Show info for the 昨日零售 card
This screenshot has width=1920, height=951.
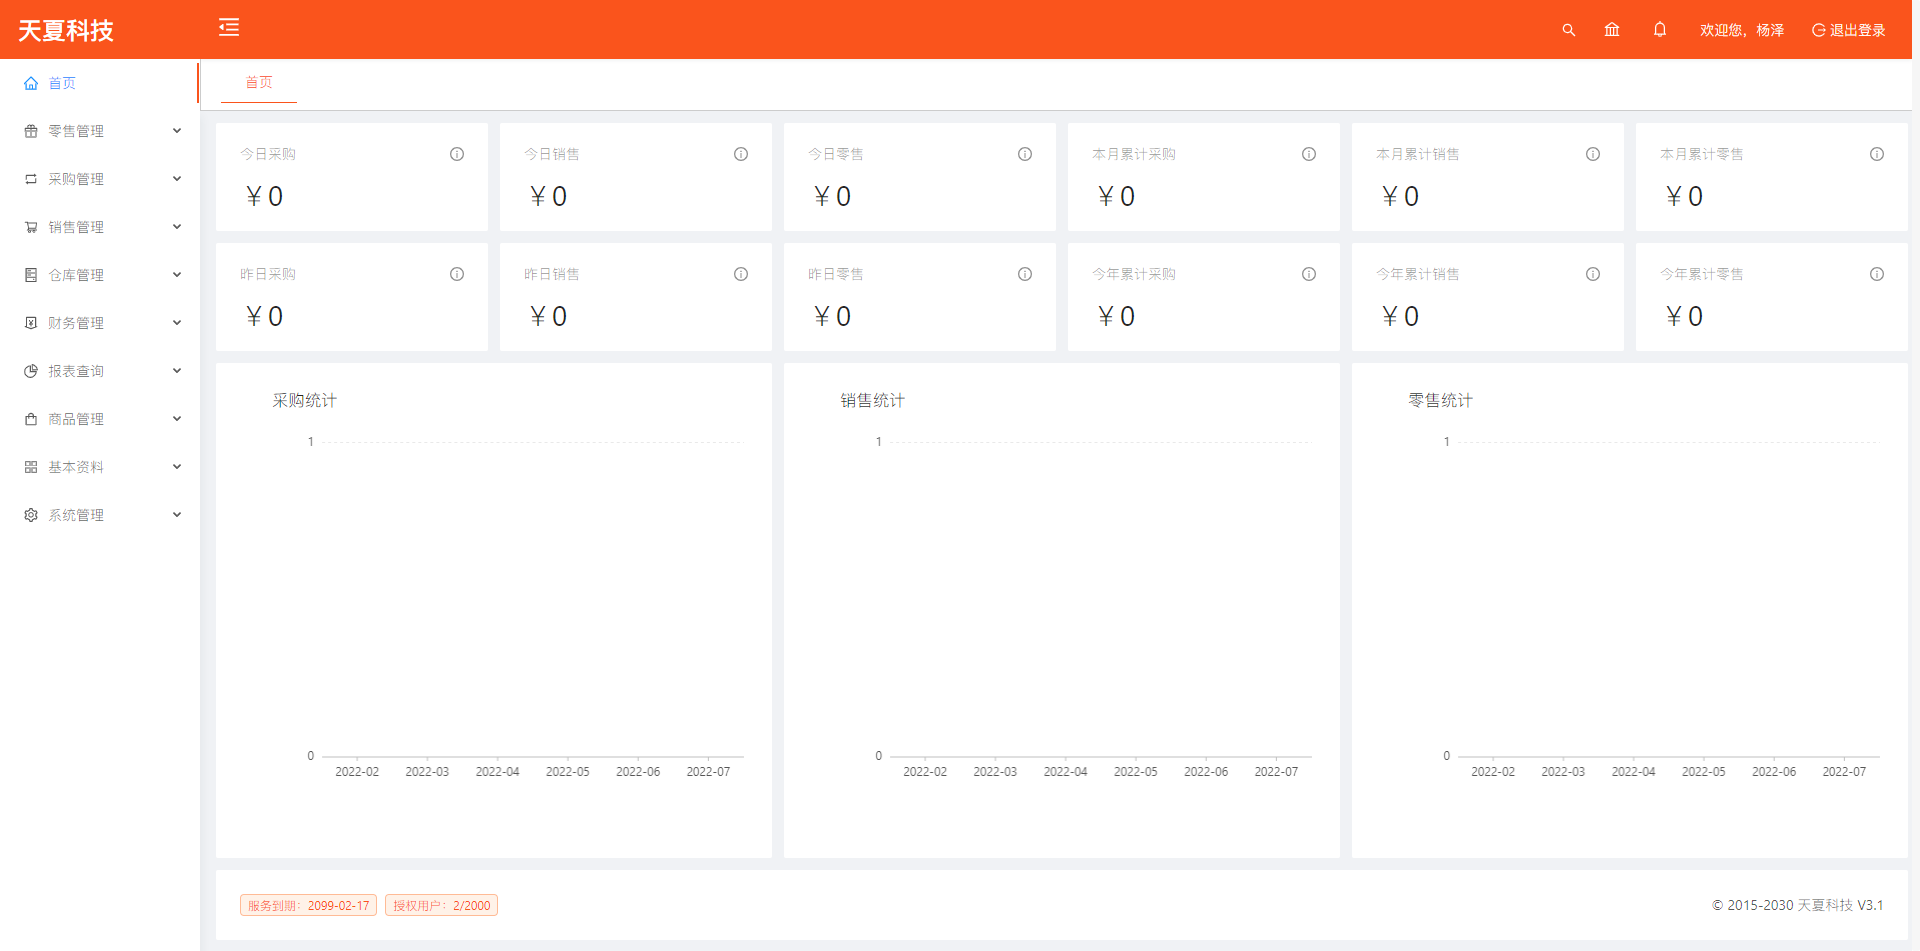pyautogui.click(x=1025, y=274)
